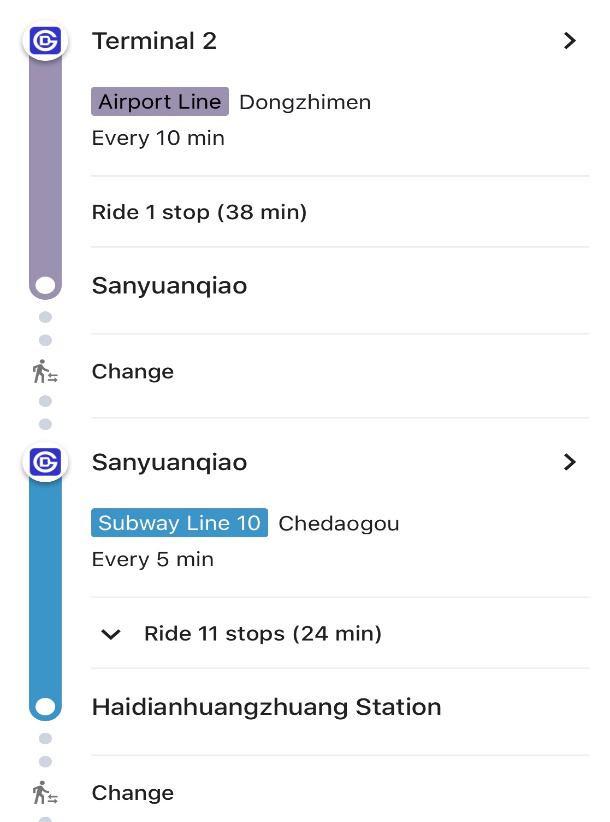Open Terminal 2 details chevron
Viewport: 610px width, 822px height.
pyautogui.click(x=570, y=41)
